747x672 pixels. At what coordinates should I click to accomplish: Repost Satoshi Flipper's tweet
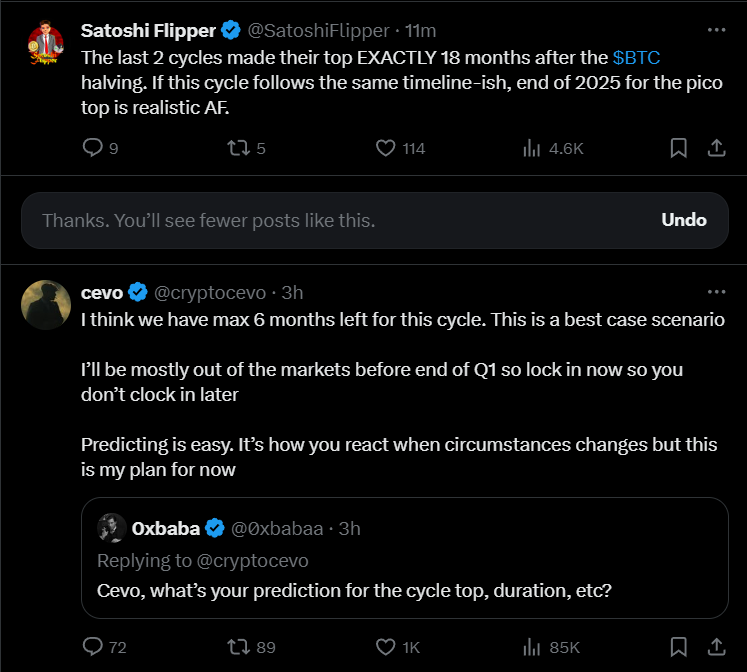[x=237, y=148]
